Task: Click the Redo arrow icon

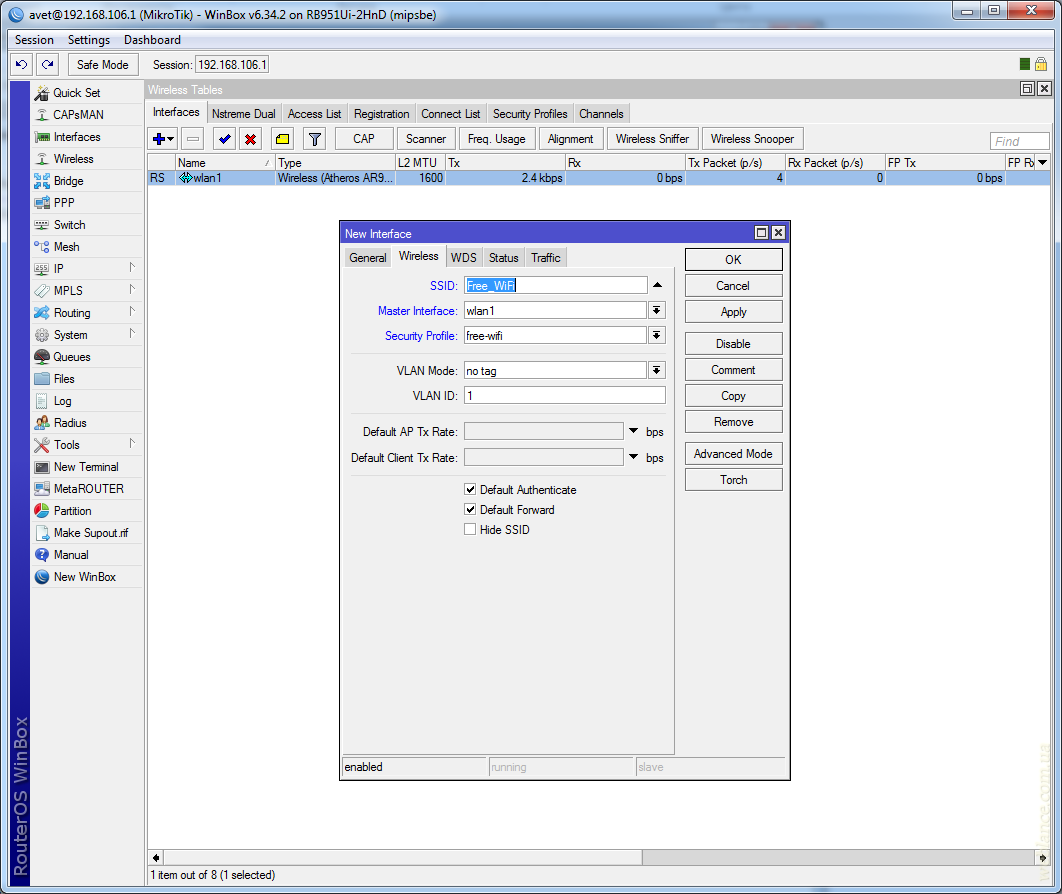Action: tap(47, 64)
